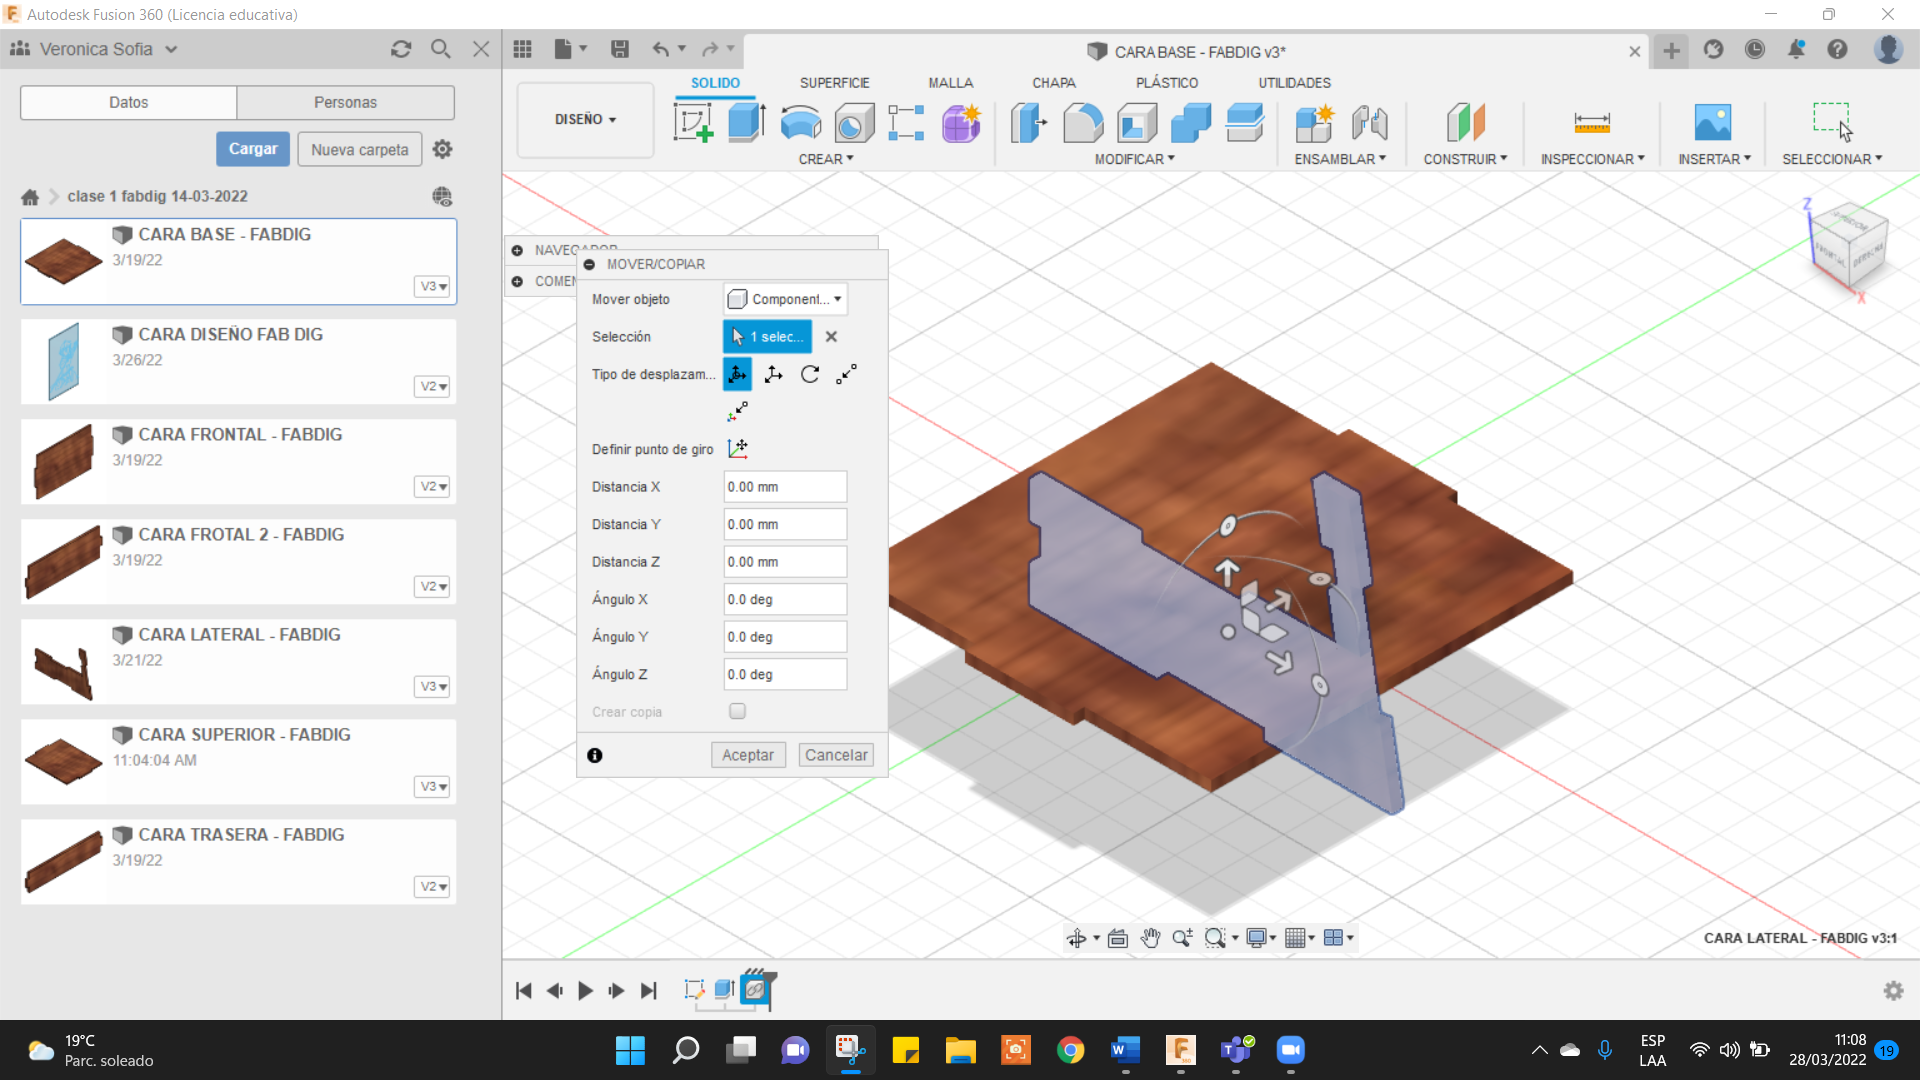Click Aceptar in Mover/Copiar dialog
The image size is (1920, 1080).
pos(748,755)
